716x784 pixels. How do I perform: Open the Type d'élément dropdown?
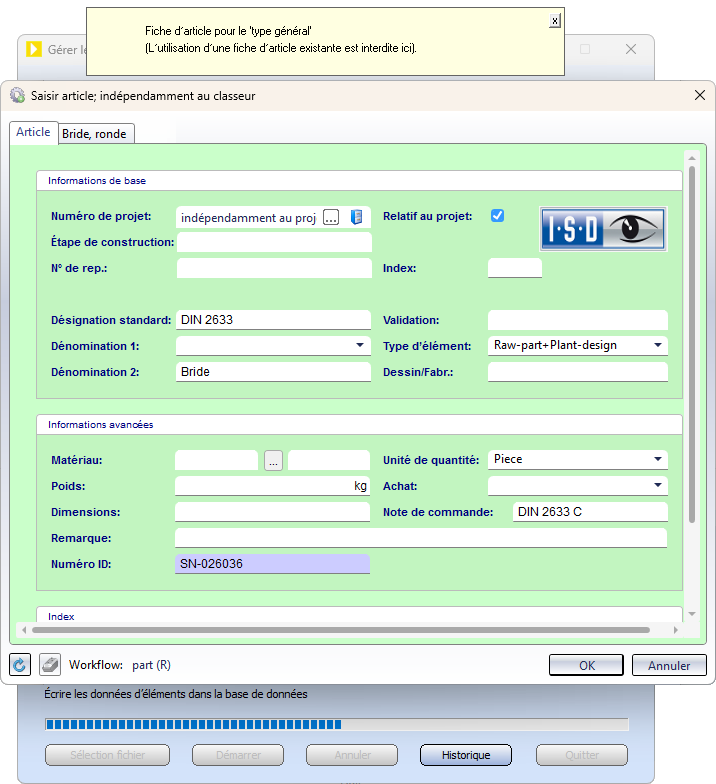[658, 345]
